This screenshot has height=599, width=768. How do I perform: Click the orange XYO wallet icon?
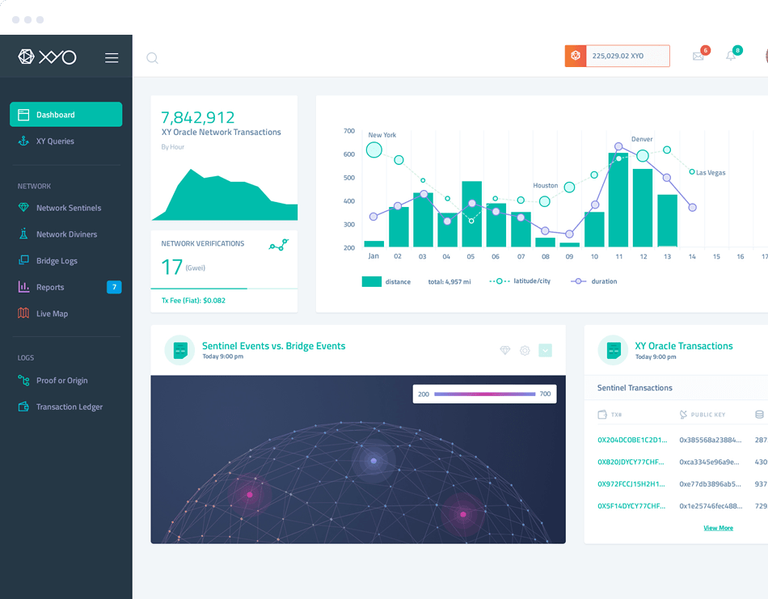pos(576,56)
